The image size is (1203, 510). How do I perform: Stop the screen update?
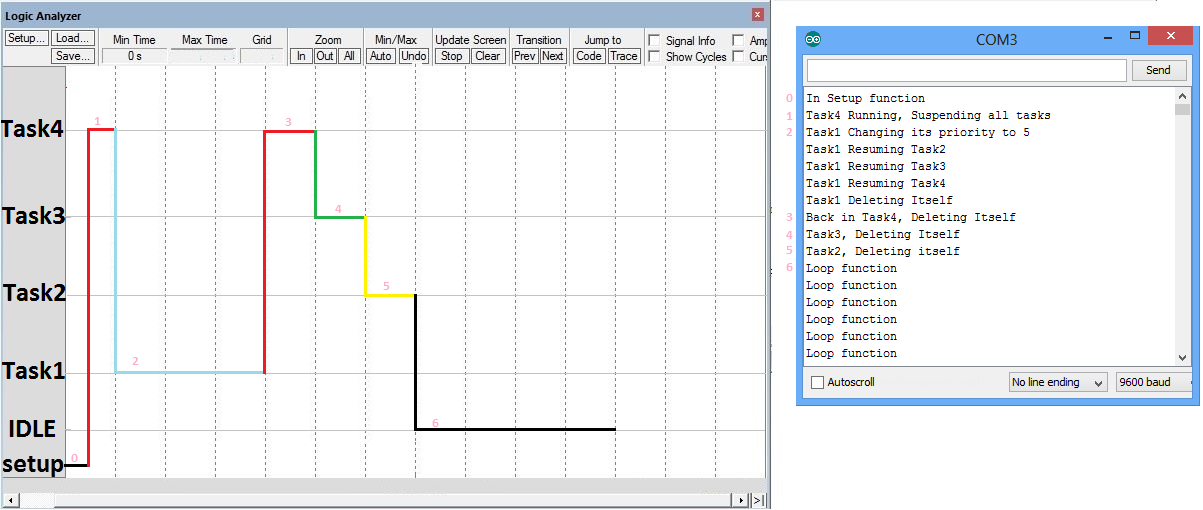(x=452, y=56)
